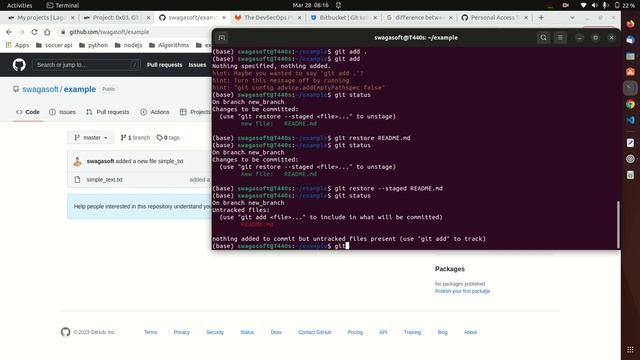
Task: Open the python bookmarks folder
Action: tap(93, 45)
